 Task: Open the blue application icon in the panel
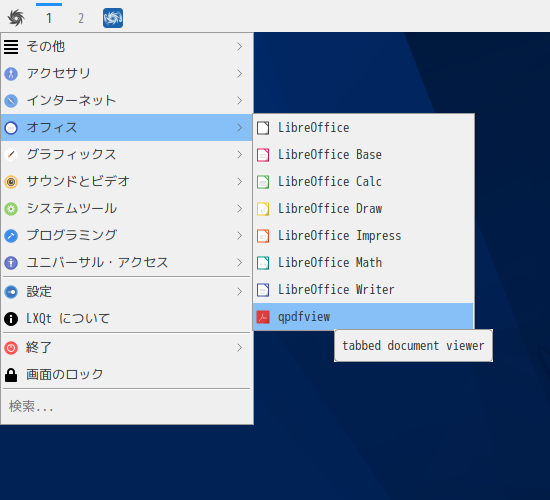(113, 18)
